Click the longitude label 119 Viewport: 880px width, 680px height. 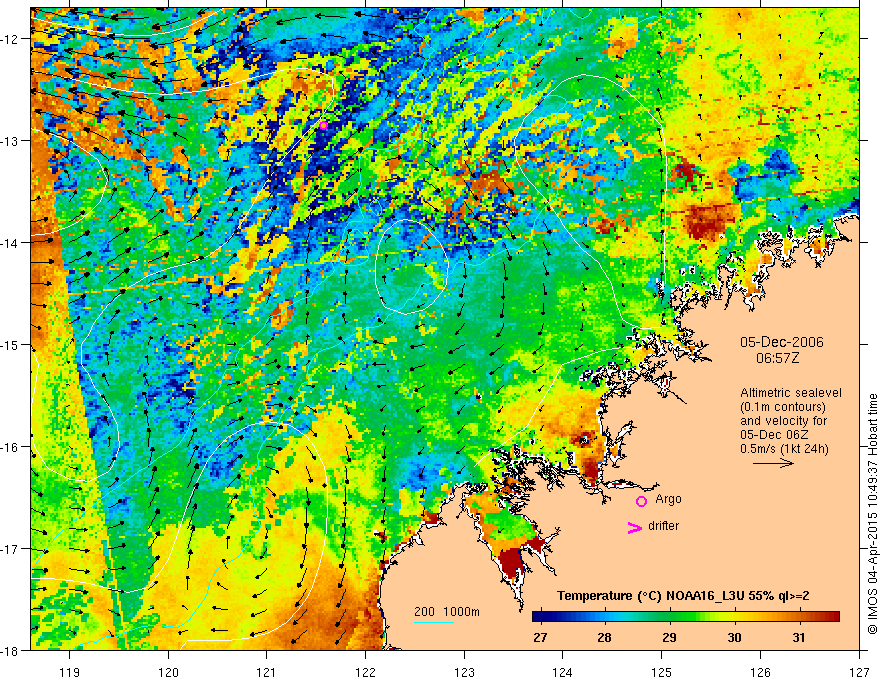pyautogui.click(x=70, y=672)
